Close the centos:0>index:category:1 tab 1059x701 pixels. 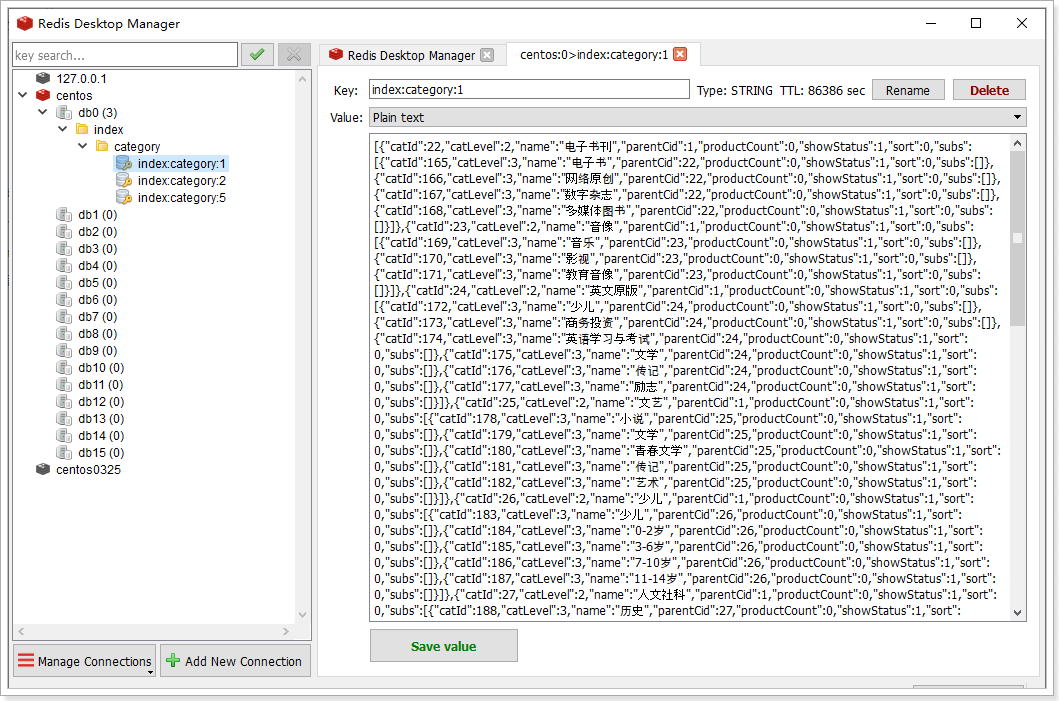(680, 55)
